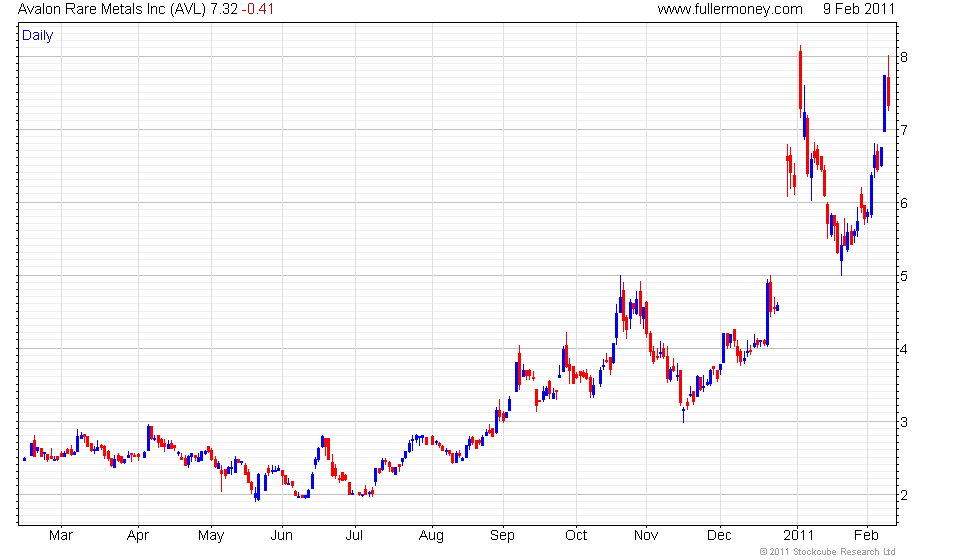The image size is (980, 560).
Task: Click the 'www.fullermoney.com' text
Action: pos(730,9)
